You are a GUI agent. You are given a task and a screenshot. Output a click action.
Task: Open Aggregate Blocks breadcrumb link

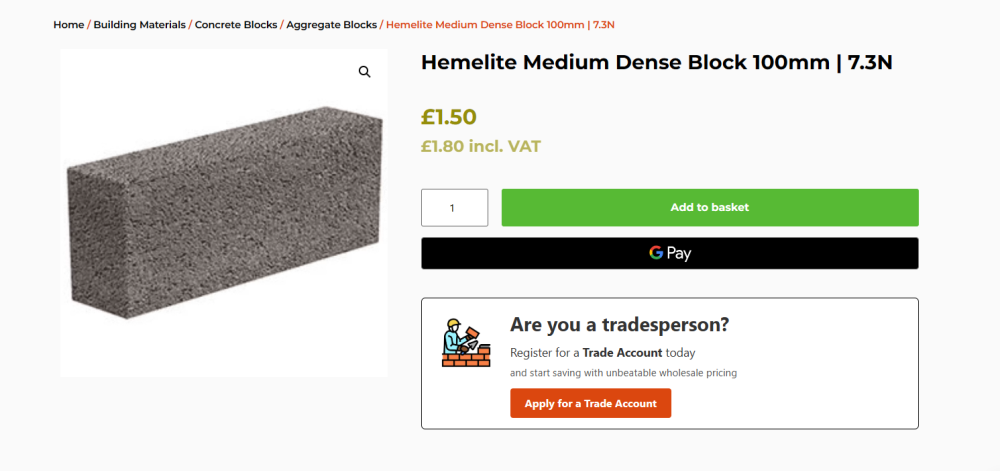coord(331,24)
